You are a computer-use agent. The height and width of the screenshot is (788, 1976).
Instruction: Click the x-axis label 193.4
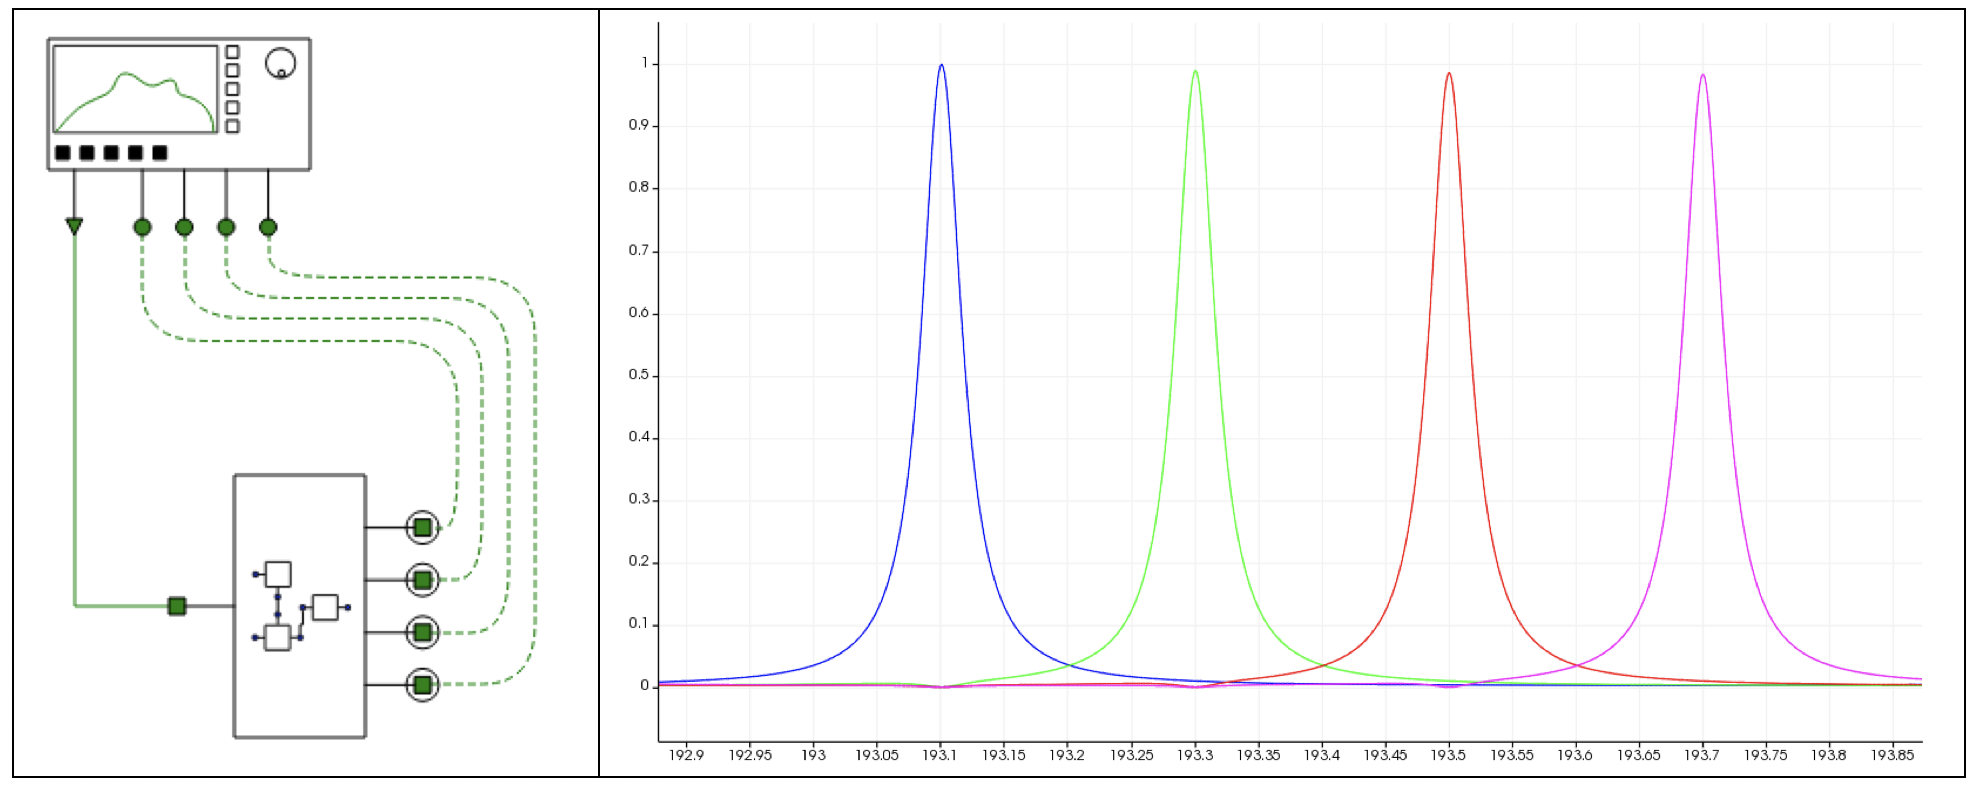pyautogui.click(x=1322, y=755)
